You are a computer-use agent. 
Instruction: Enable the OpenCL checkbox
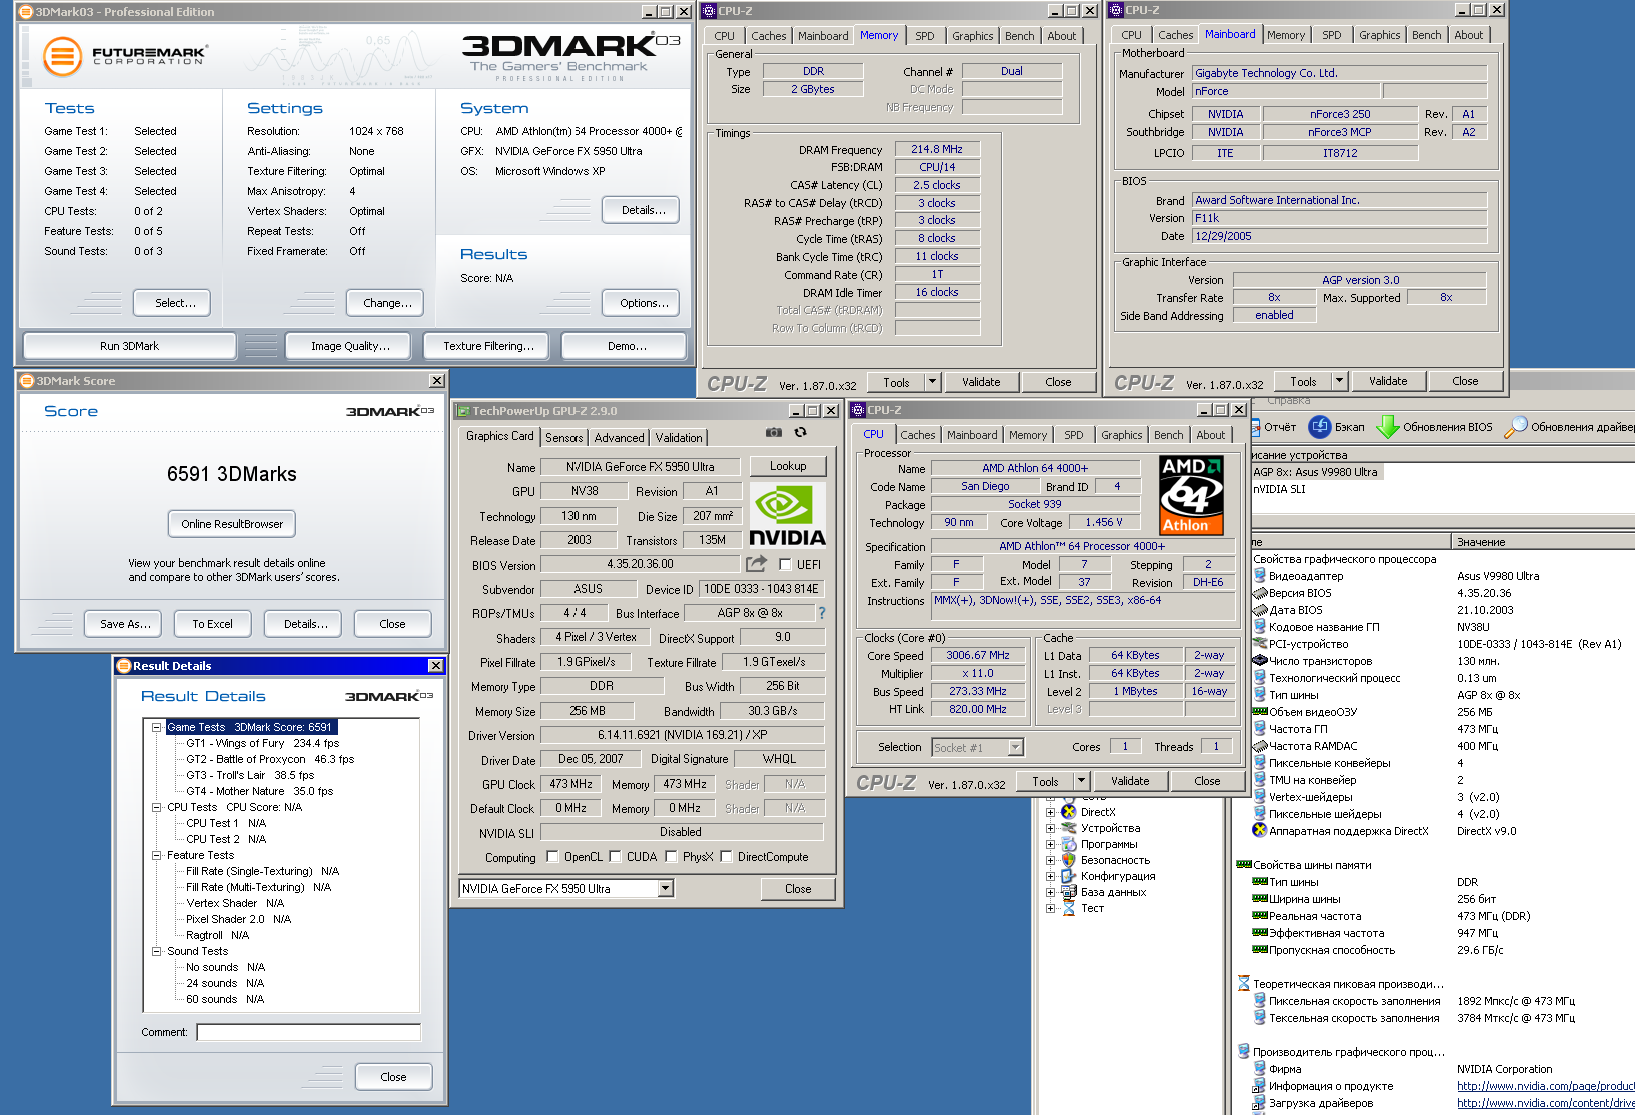click(552, 857)
